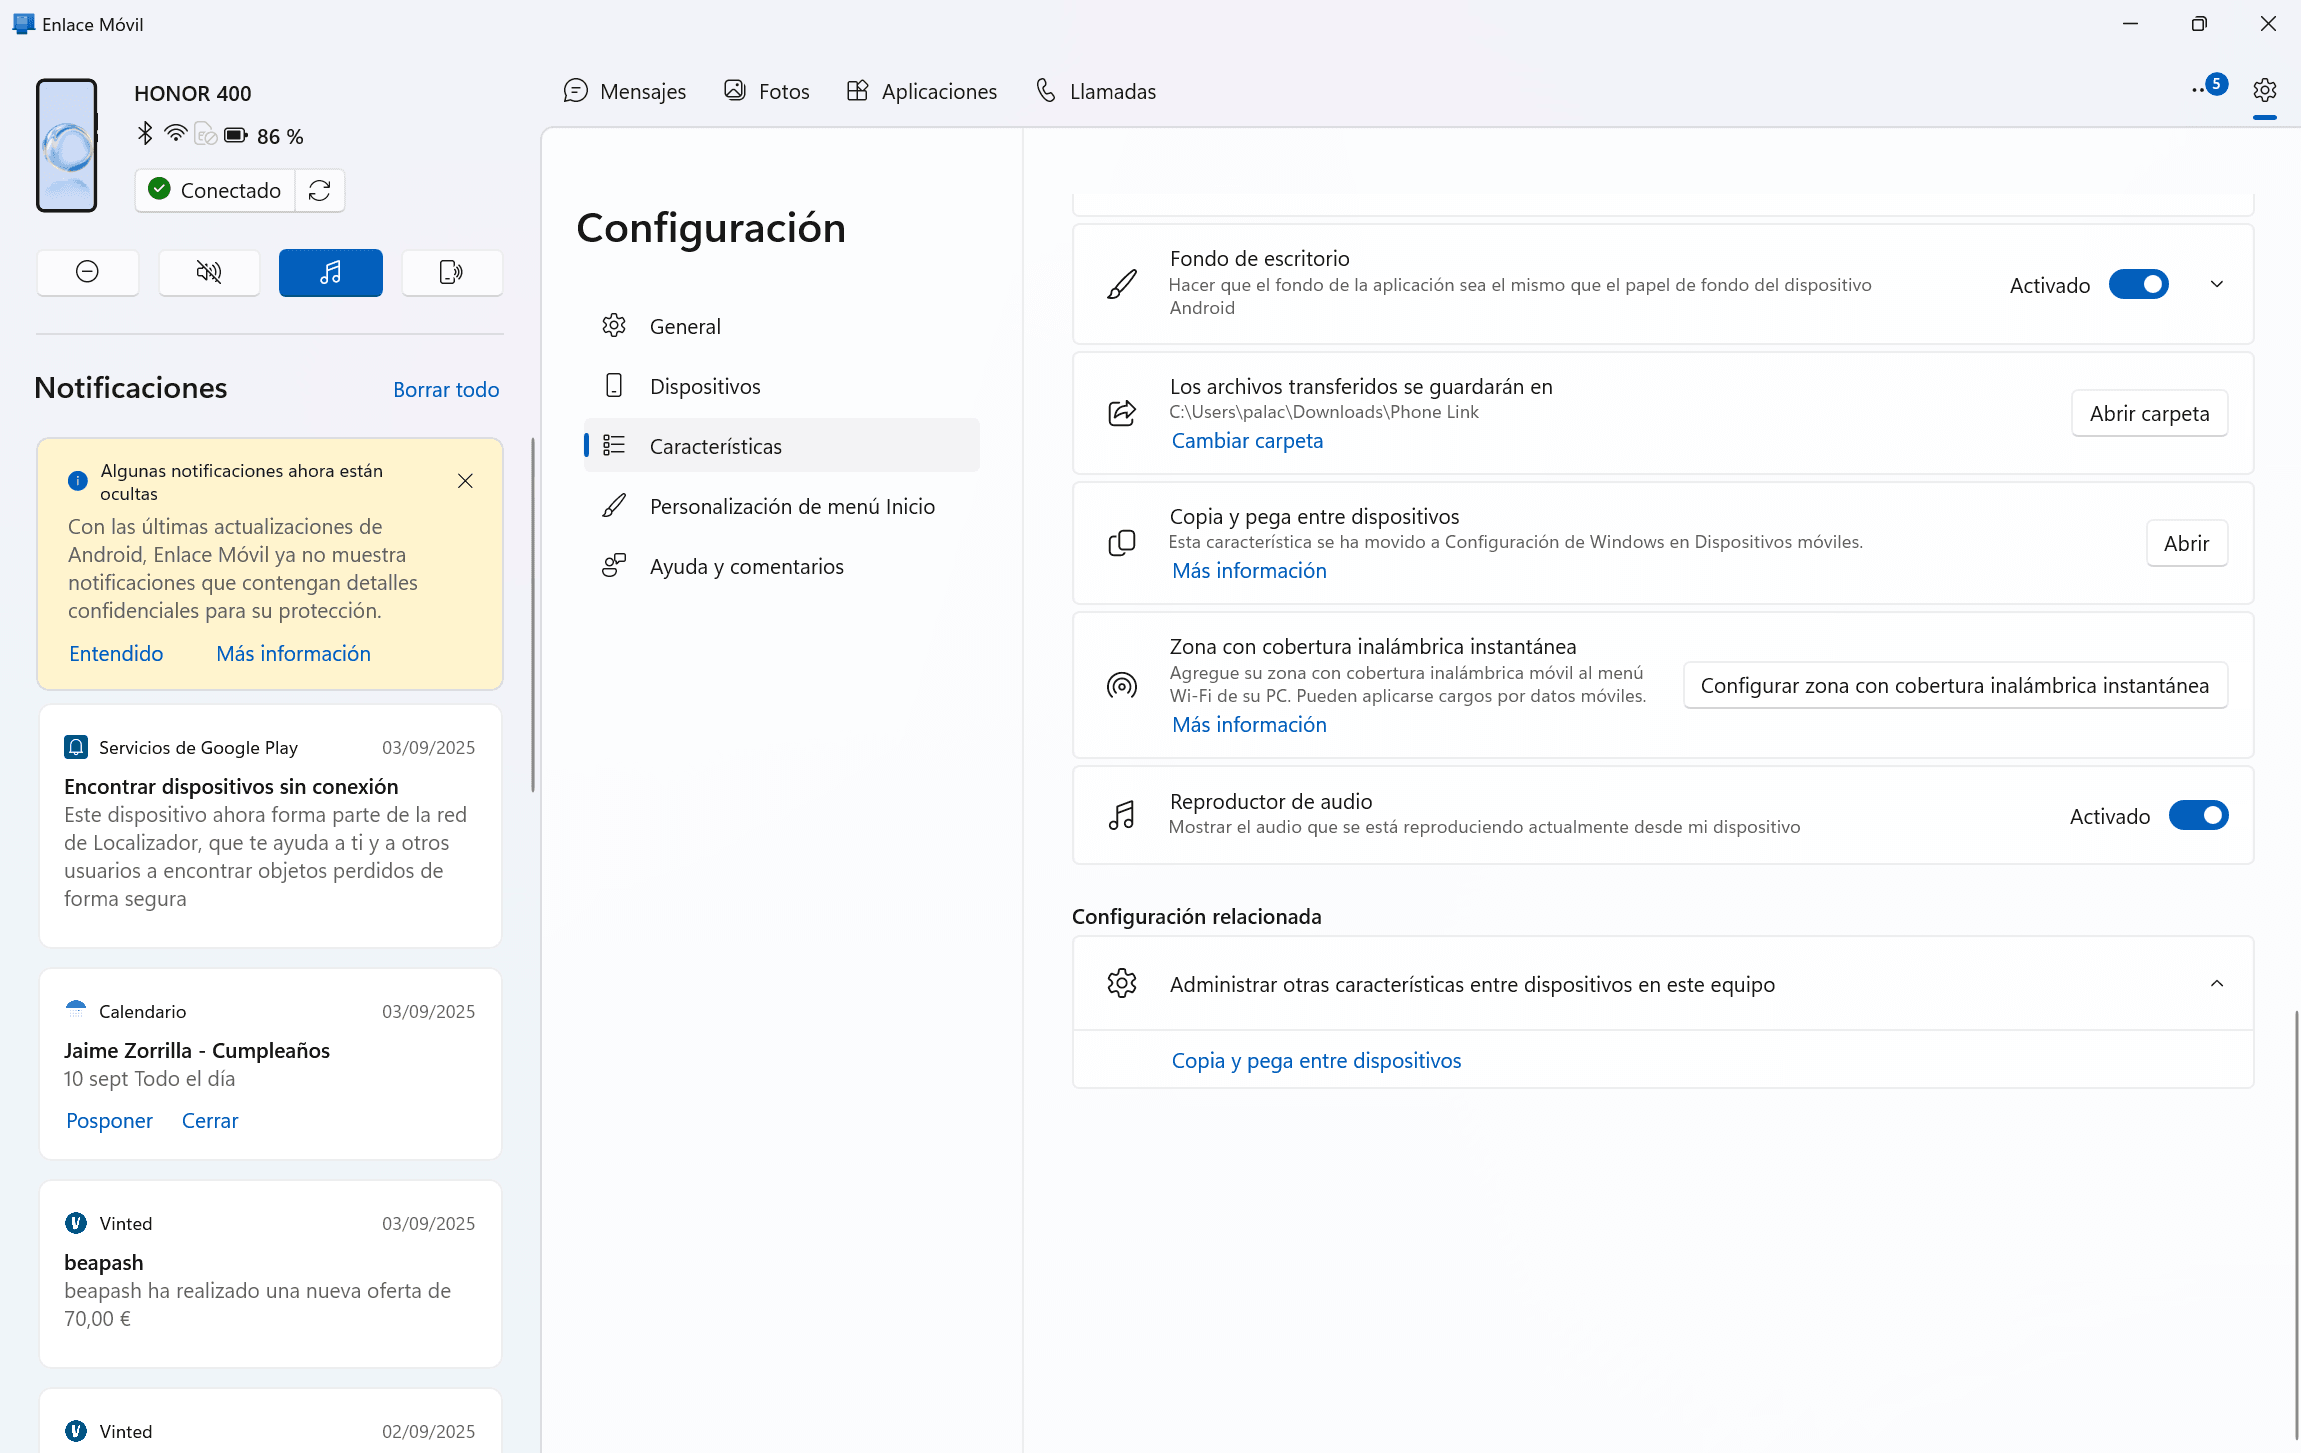Collapse Administrar otras características section
Image resolution: width=2301 pixels, height=1453 pixels.
[x=2217, y=984]
